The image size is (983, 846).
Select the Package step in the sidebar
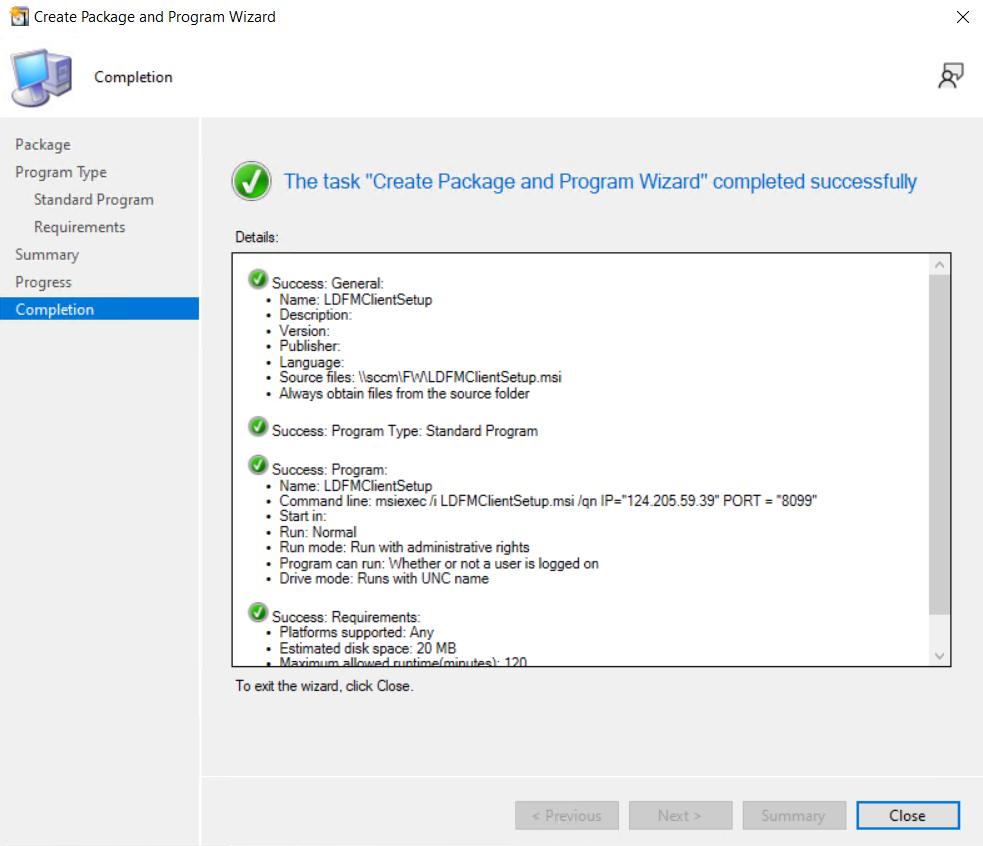coord(43,145)
